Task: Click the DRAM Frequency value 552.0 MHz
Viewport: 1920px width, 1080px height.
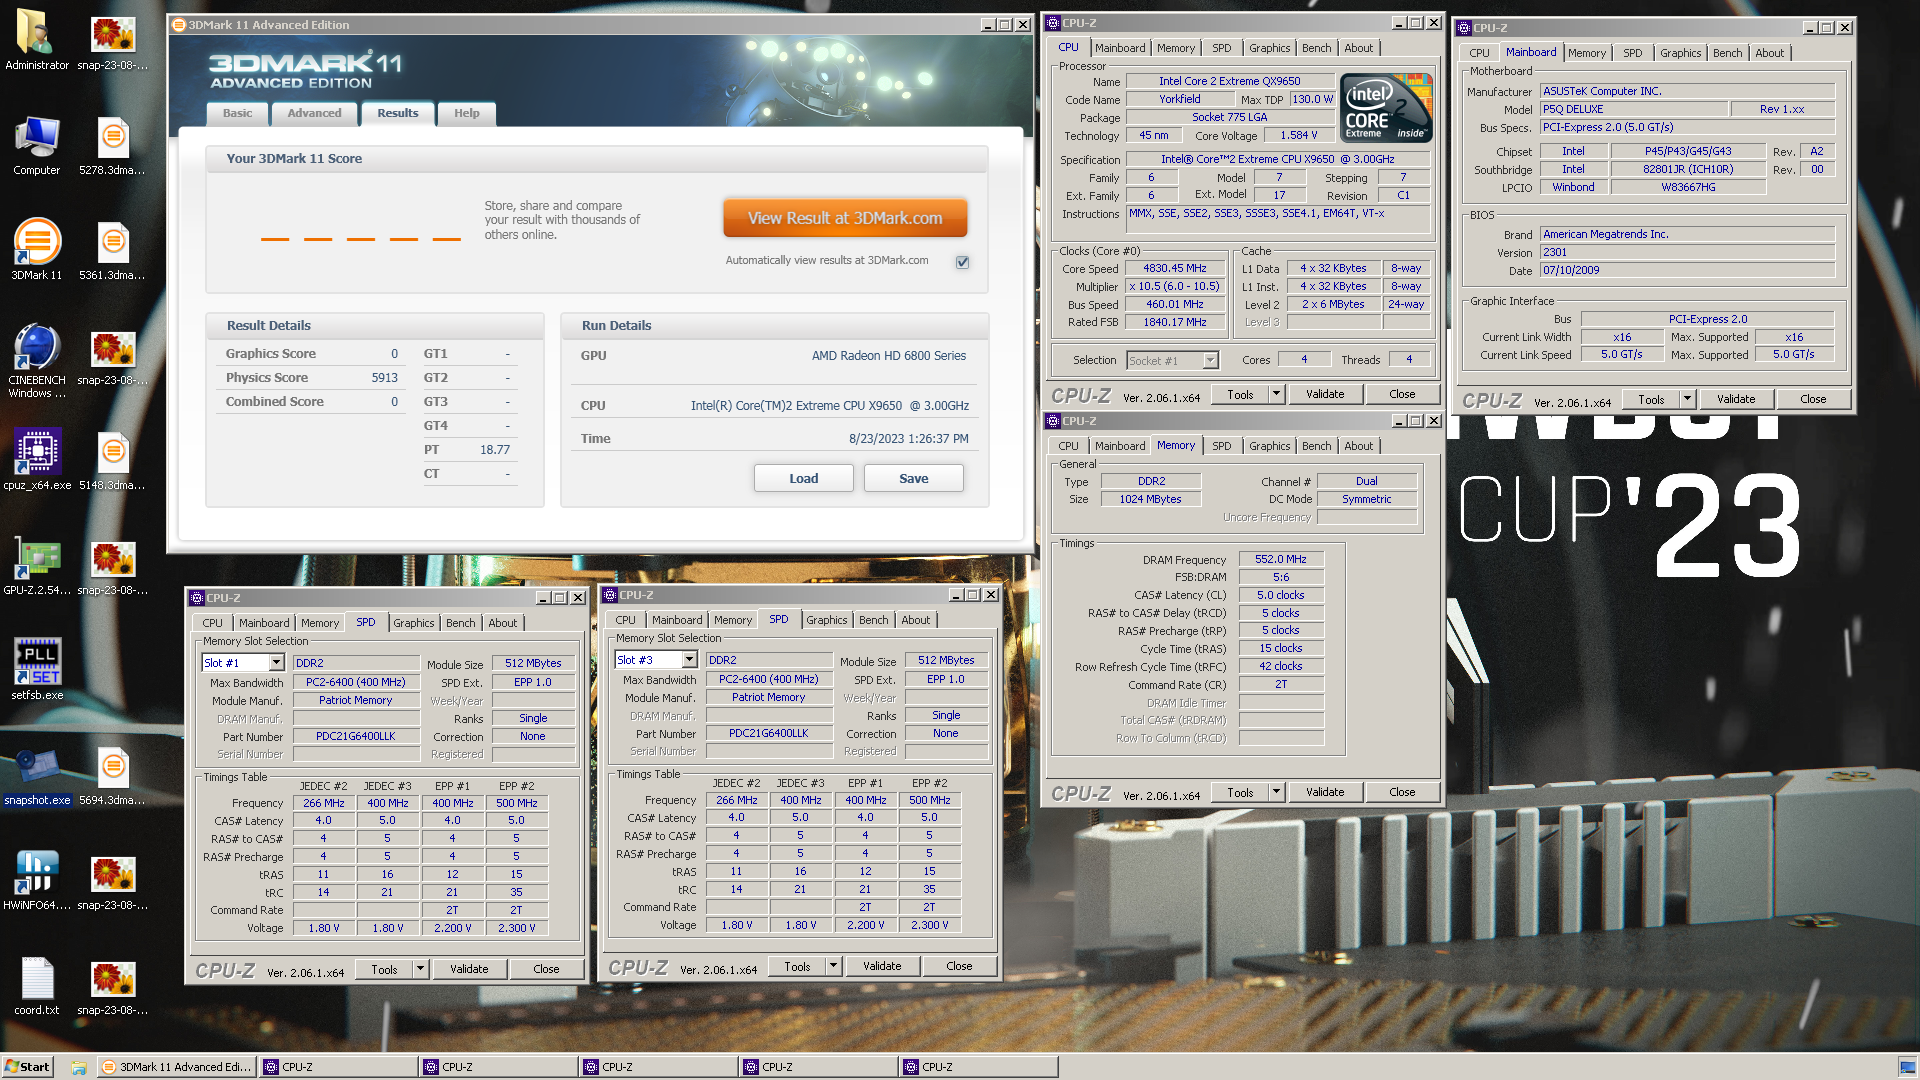Action: pos(1280,559)
